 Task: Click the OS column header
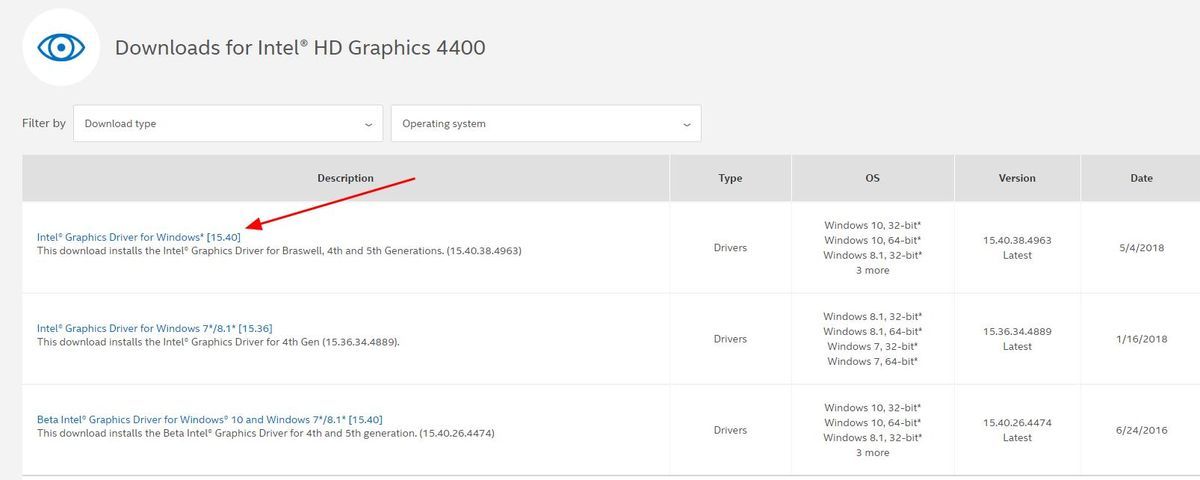tap(873, 178)
